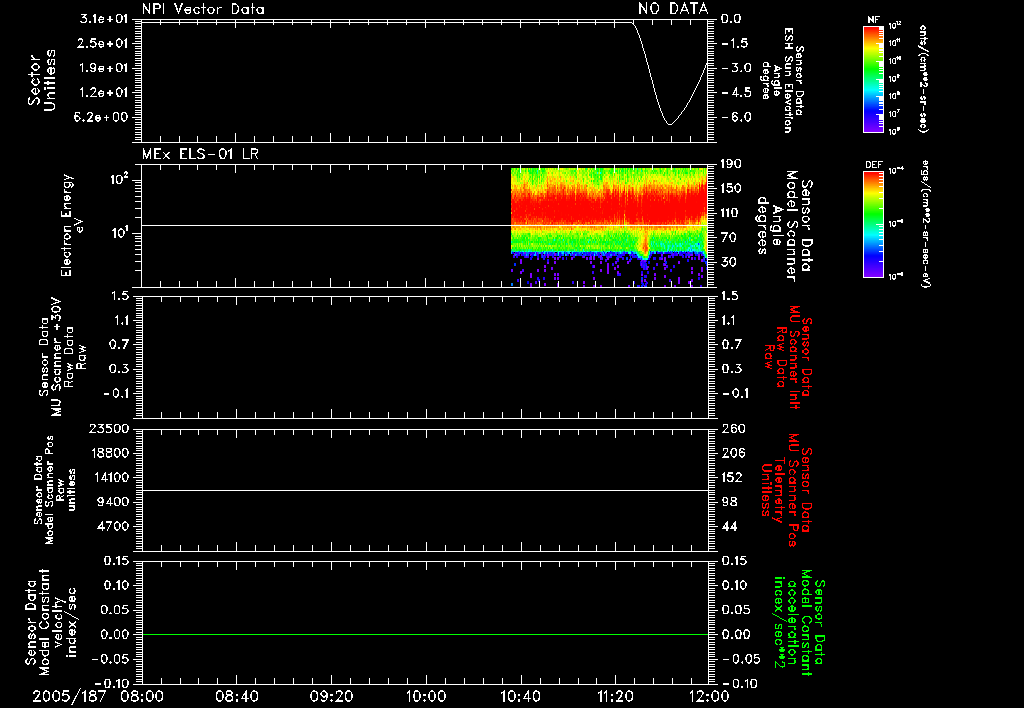Click the '190' scanner angle tick
Image resolution: width=1024 pixels, height=708 pixels.
[731, 164]
